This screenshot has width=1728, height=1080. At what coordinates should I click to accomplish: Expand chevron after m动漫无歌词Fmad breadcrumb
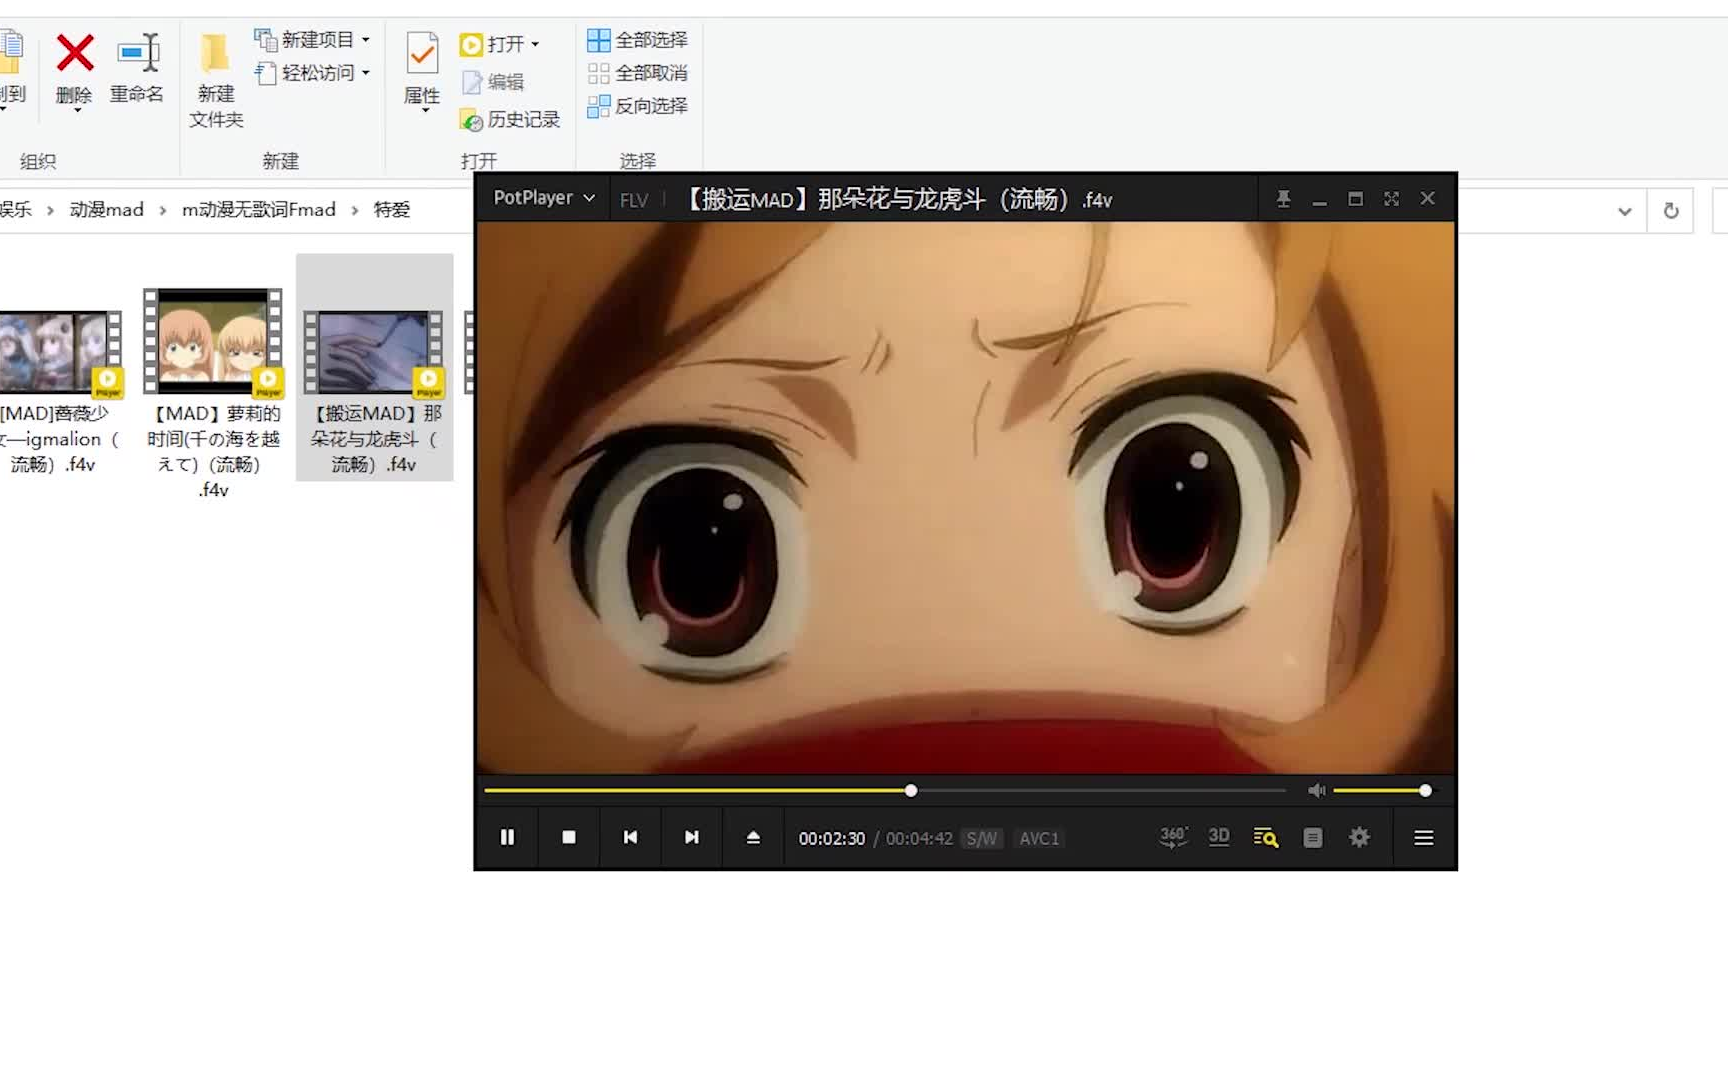click(x=355, y=210)
